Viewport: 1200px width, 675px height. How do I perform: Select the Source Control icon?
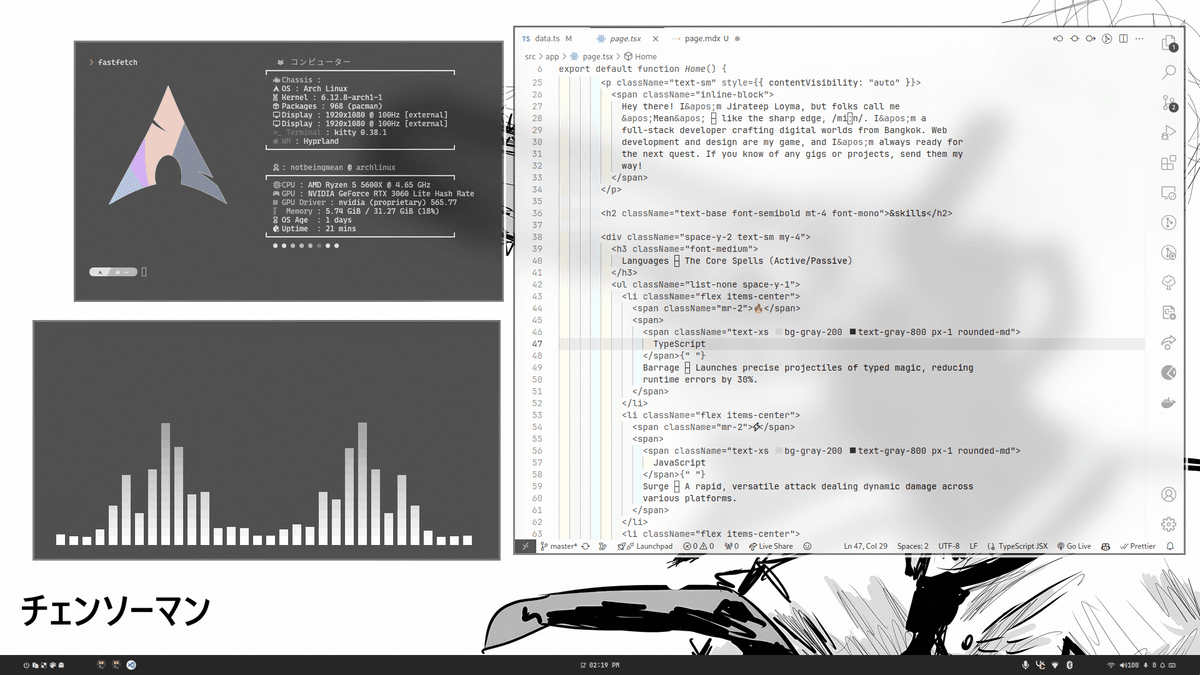(x=1168, y=102)
